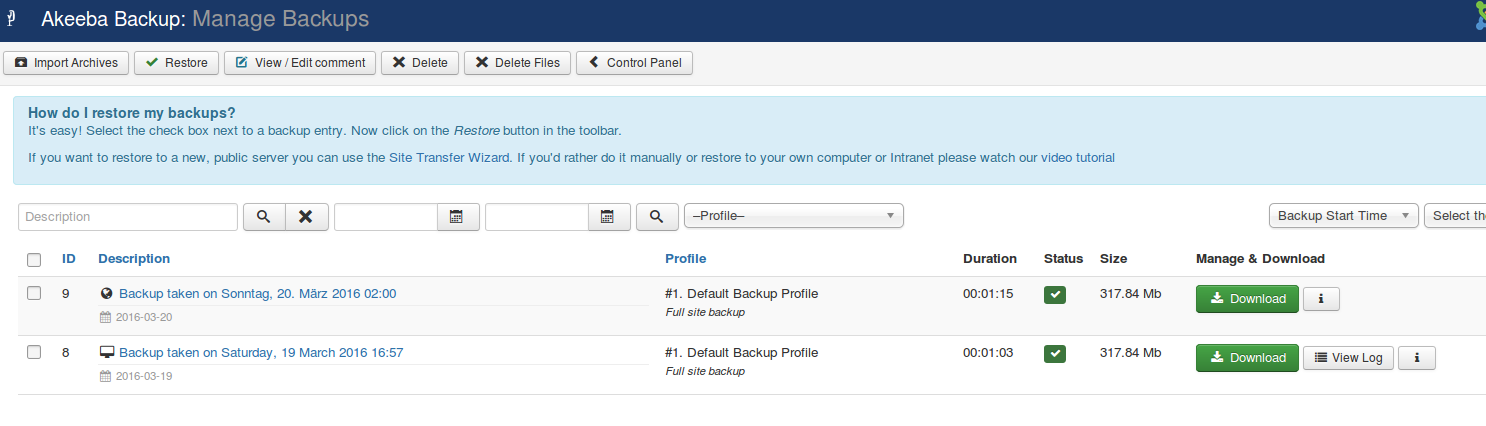Download backup ID 8
This screenshot has width=1486, height=426.
point(1247,358)
